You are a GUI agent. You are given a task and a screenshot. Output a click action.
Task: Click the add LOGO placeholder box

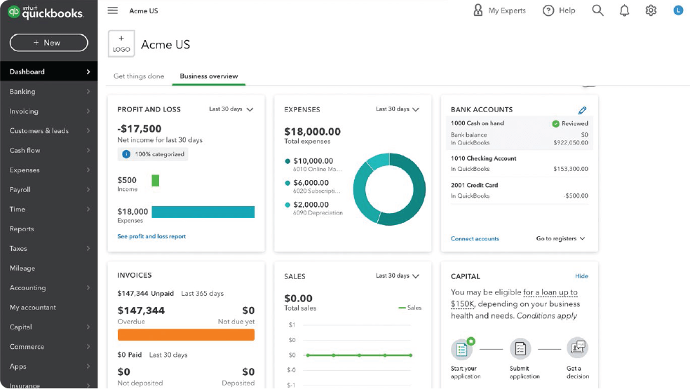[x=121, y=44]
